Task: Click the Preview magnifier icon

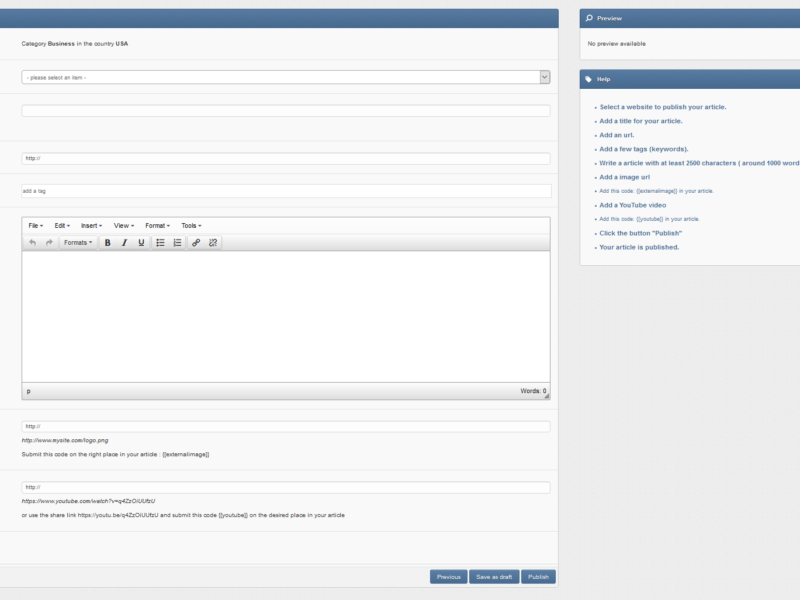Action: pos(589,18)
